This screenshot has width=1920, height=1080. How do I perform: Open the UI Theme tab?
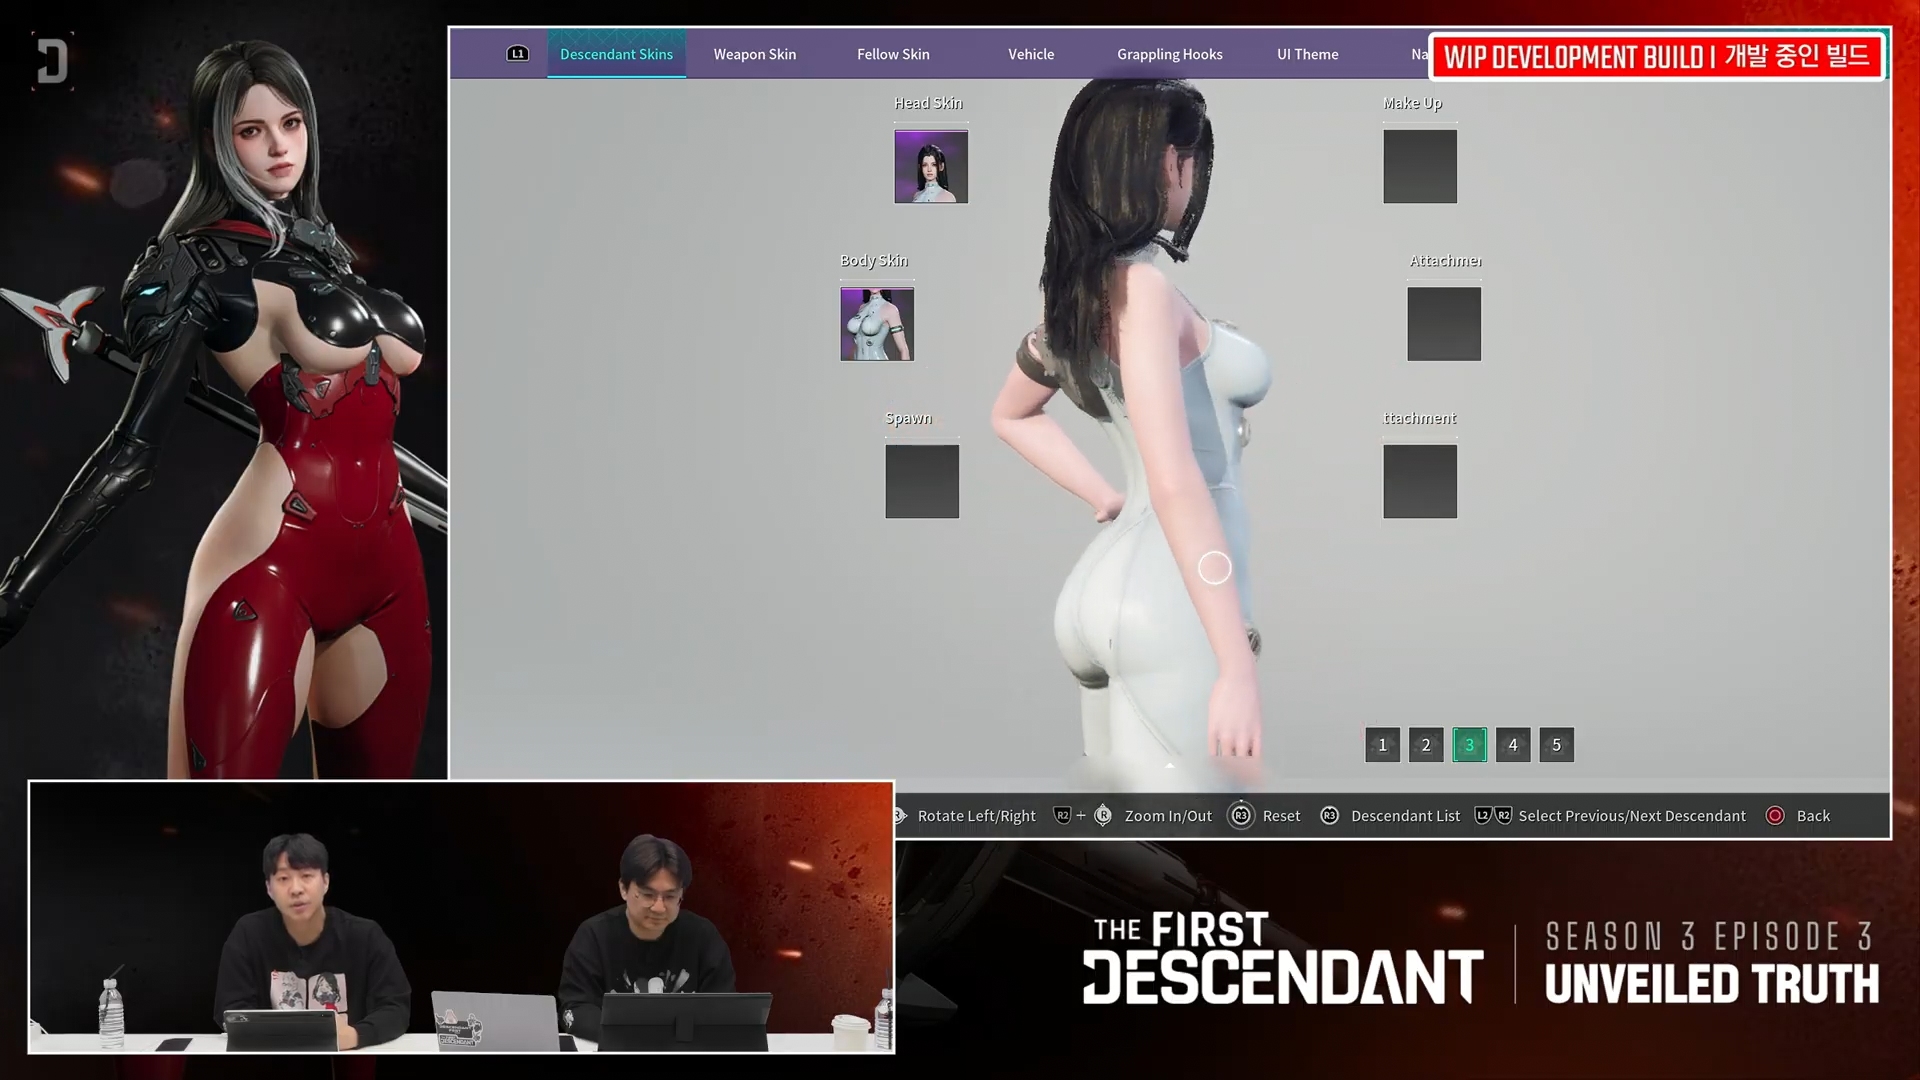click(1306, 54)
